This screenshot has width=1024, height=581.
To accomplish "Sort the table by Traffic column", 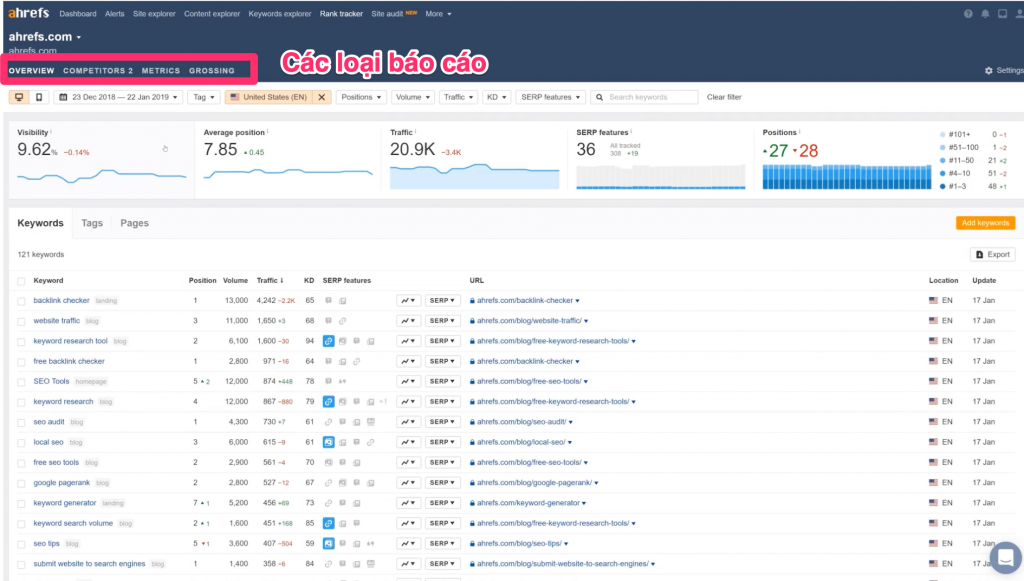I will (270, 281).
